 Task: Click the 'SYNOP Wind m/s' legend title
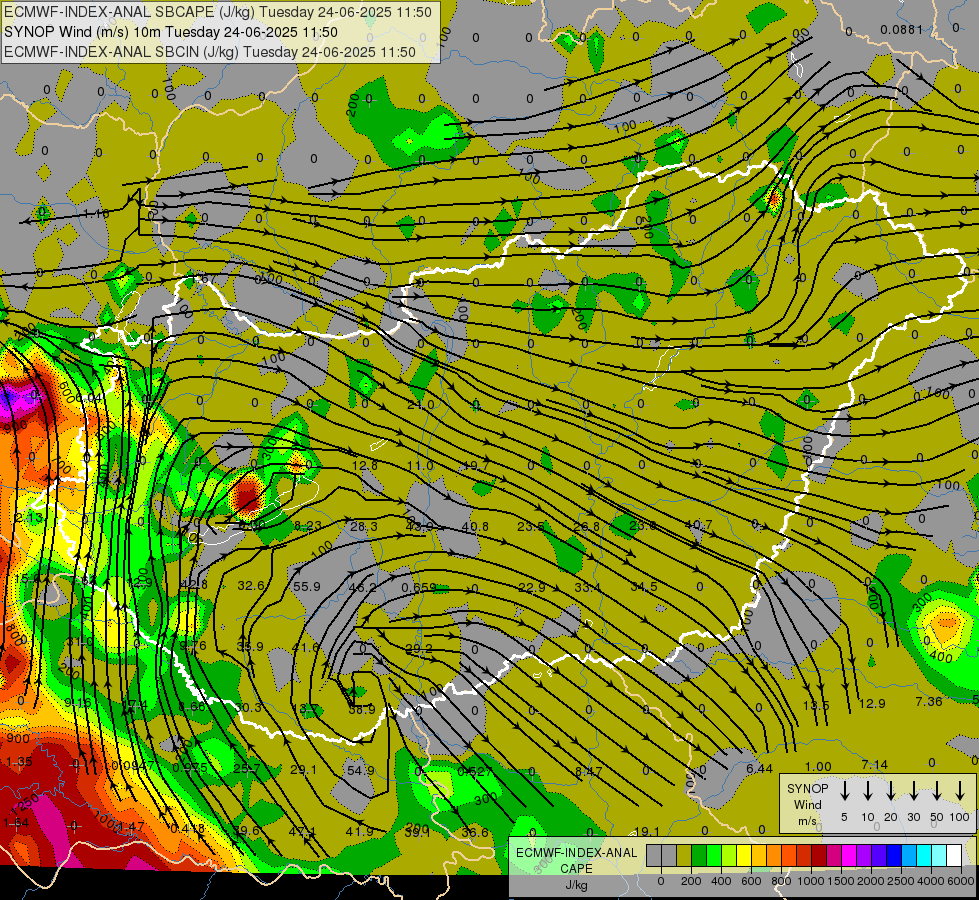pos(807,804)
